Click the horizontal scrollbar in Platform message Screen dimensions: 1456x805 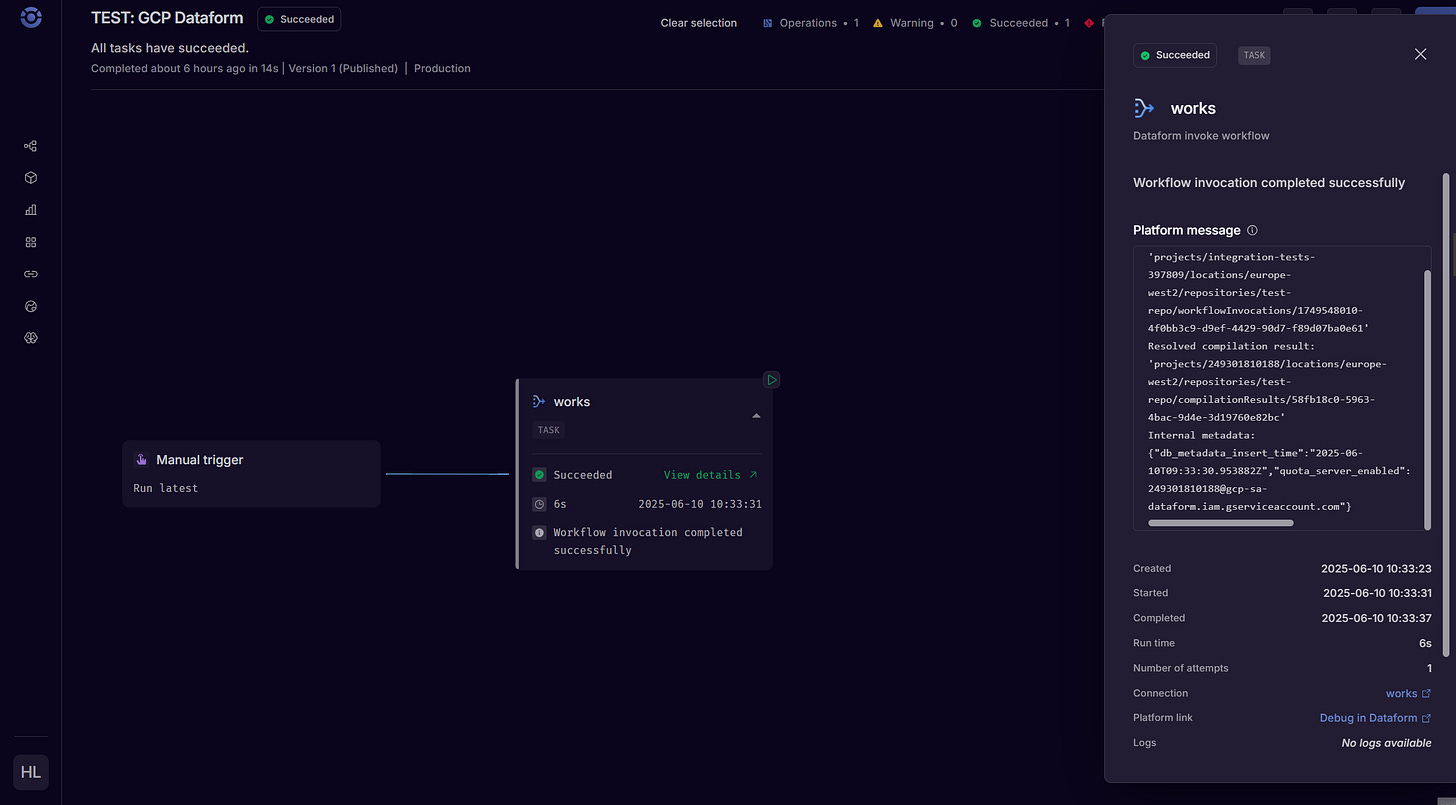pyautogui.click(x=1221, y=523)
